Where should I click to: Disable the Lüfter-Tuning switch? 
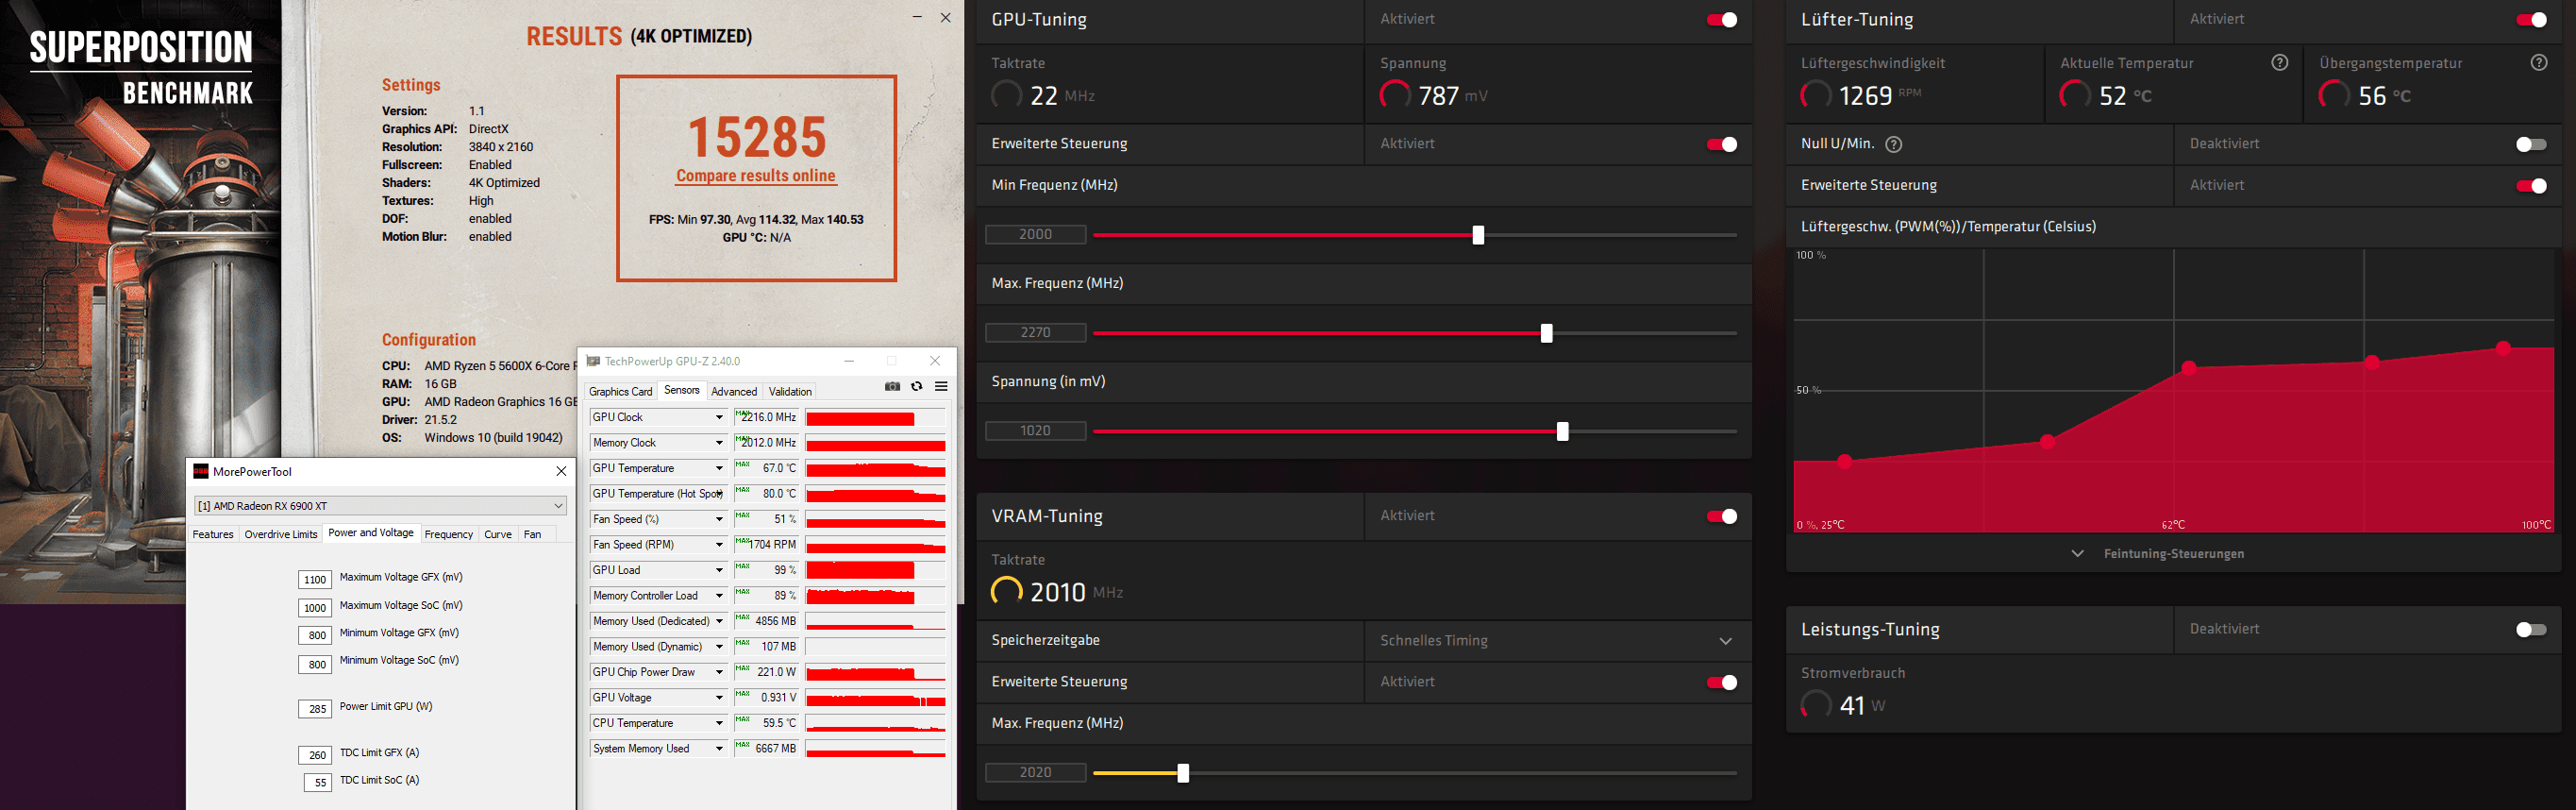point(2531,20)
